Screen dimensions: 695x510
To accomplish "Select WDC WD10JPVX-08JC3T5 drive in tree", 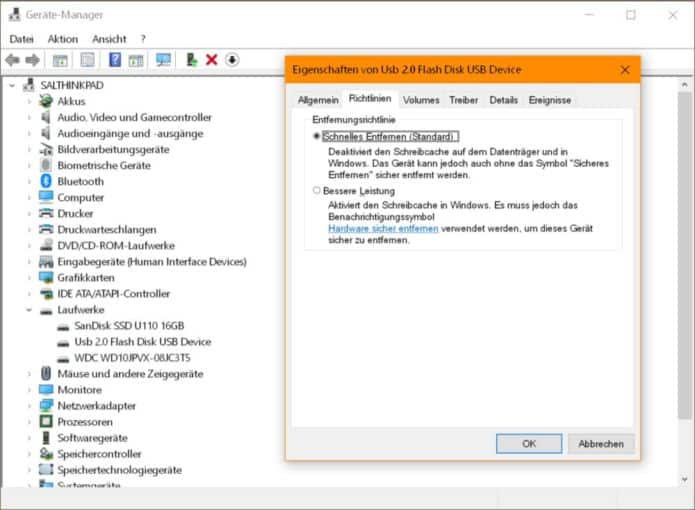I will point(131,358).
